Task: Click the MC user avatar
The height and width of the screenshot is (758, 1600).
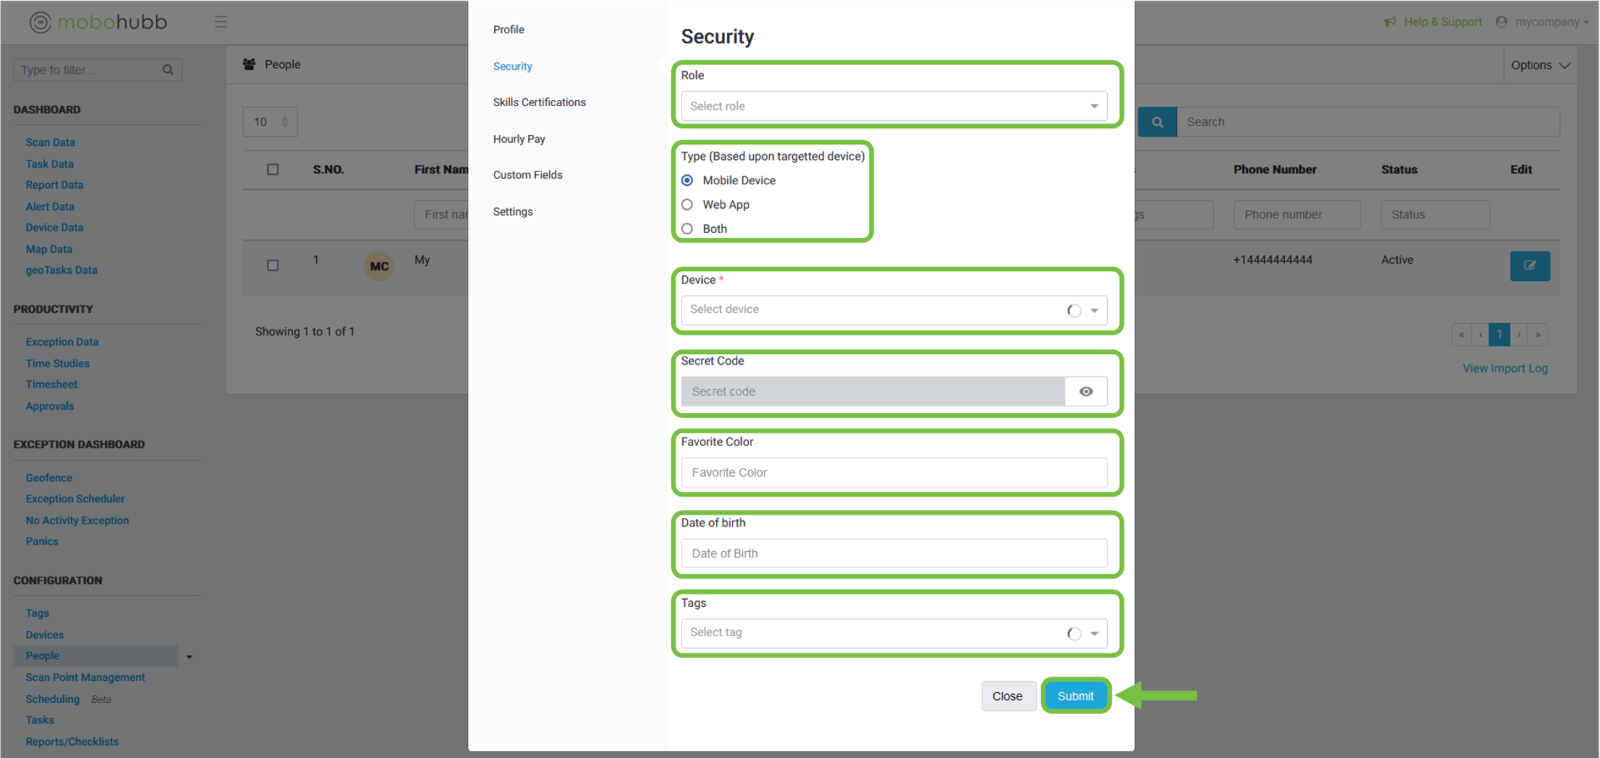Action: [x=379, y=266]
